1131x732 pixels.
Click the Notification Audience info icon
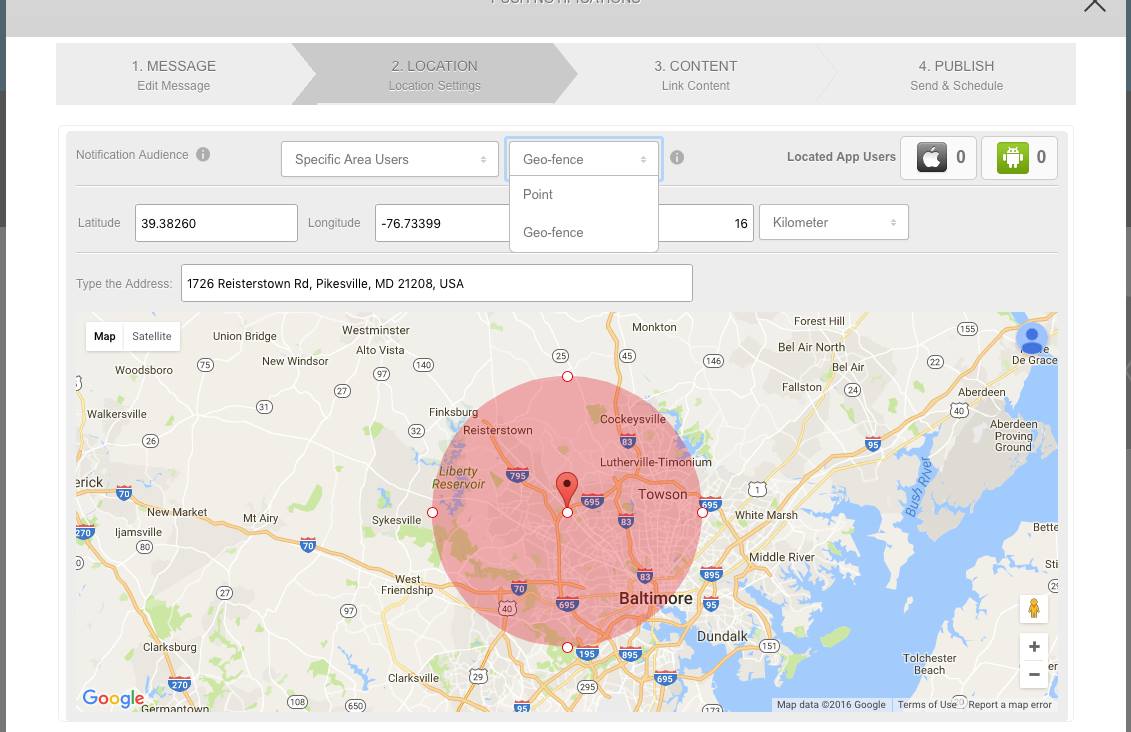203,155
